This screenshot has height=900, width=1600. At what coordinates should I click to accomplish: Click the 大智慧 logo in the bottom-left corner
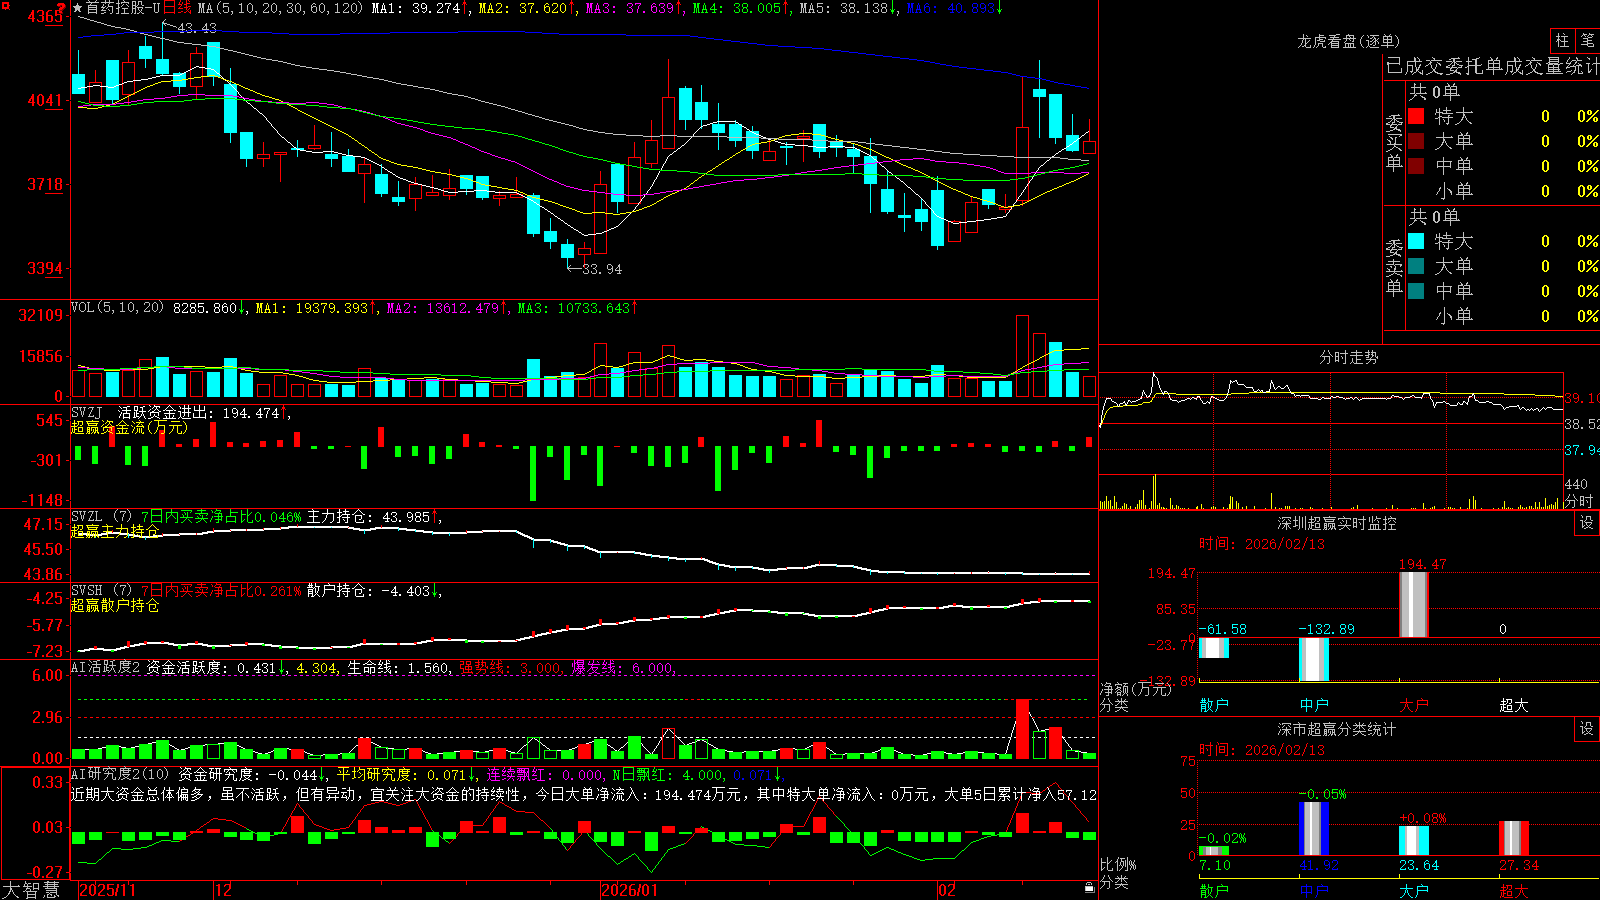point(31,889)
